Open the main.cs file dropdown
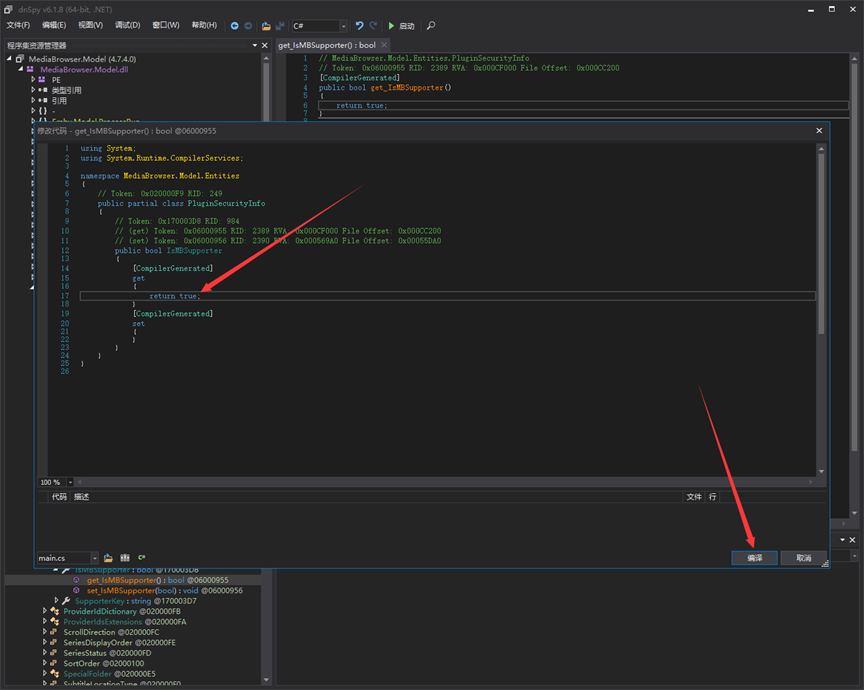This screenshot has width=864, height=690. [x=95, y=557]
